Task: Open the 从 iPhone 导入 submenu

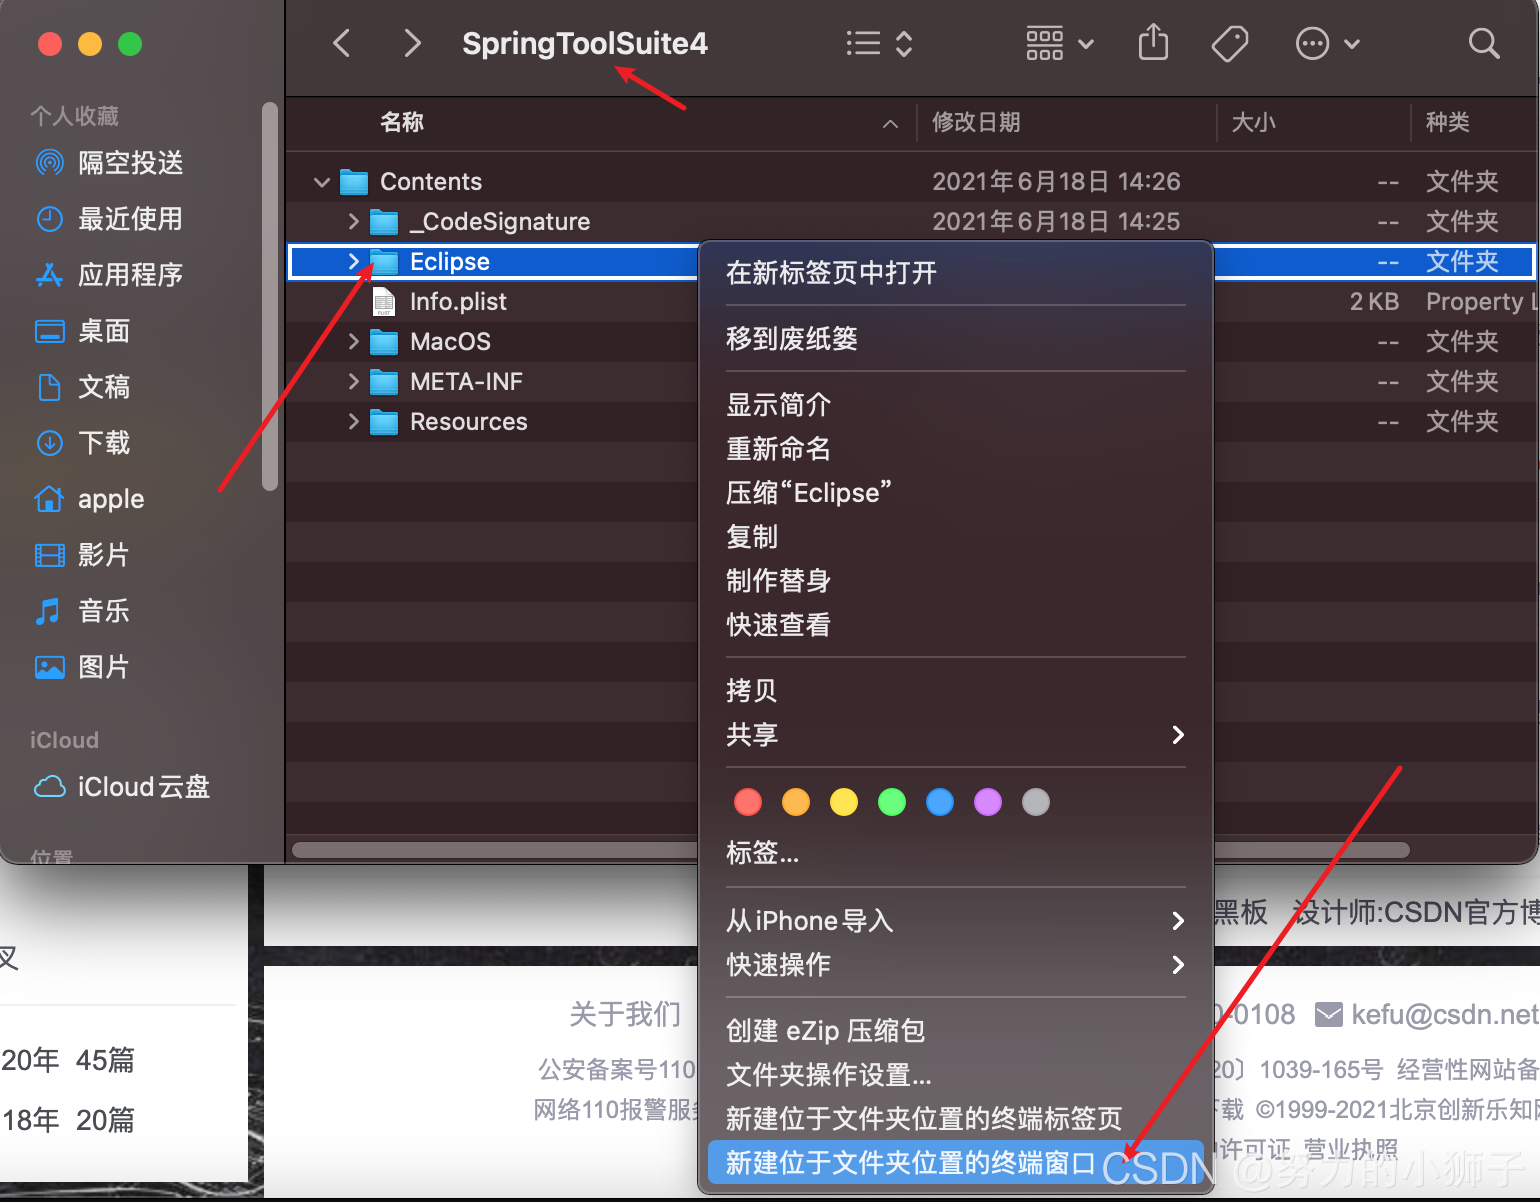Action: click(956, 920)
